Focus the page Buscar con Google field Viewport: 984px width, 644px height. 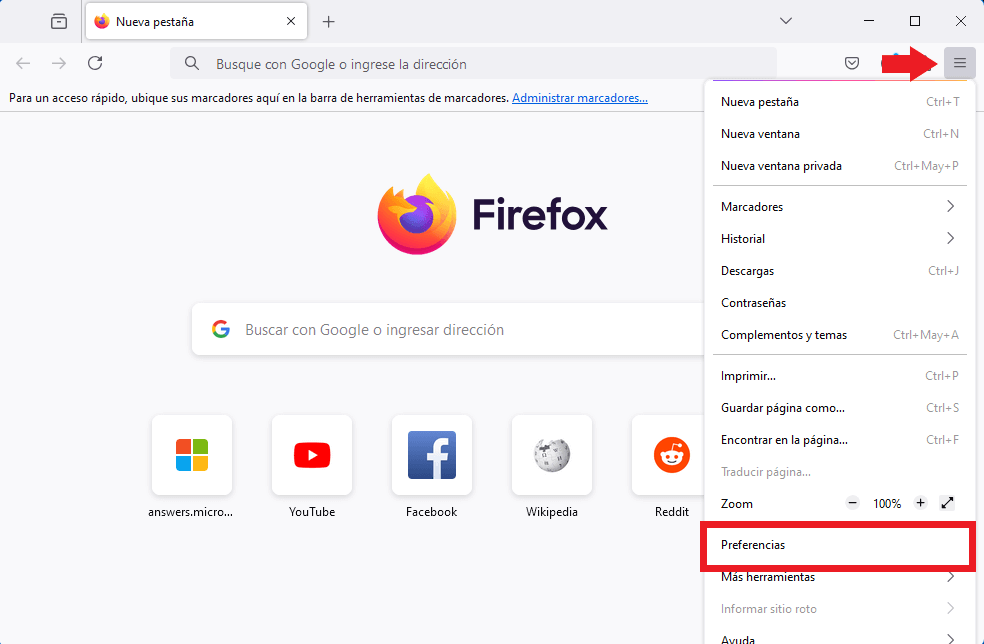[448, 330]
